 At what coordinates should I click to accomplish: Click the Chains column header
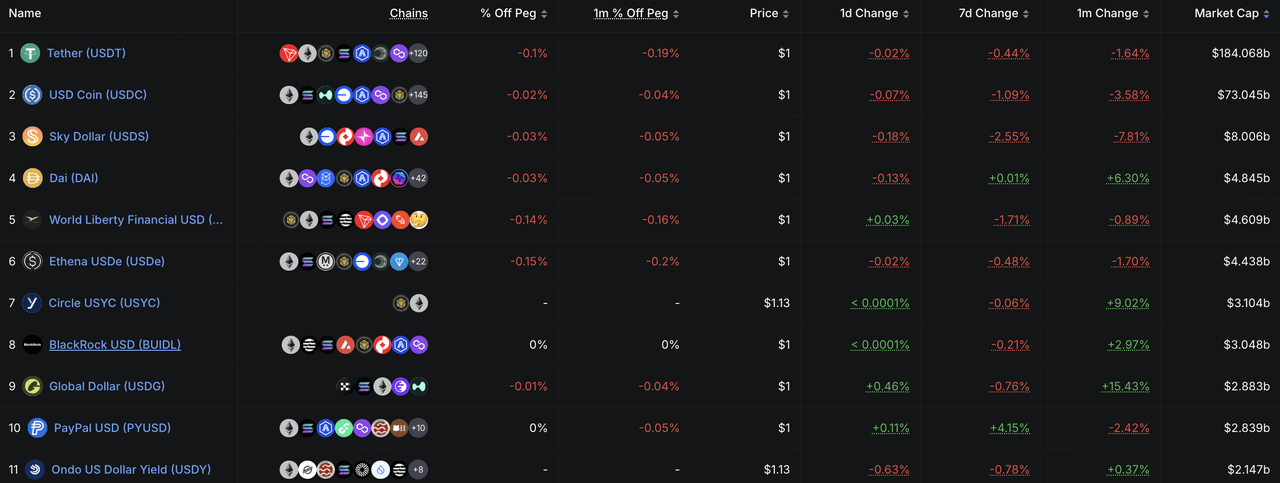[409, 14]
